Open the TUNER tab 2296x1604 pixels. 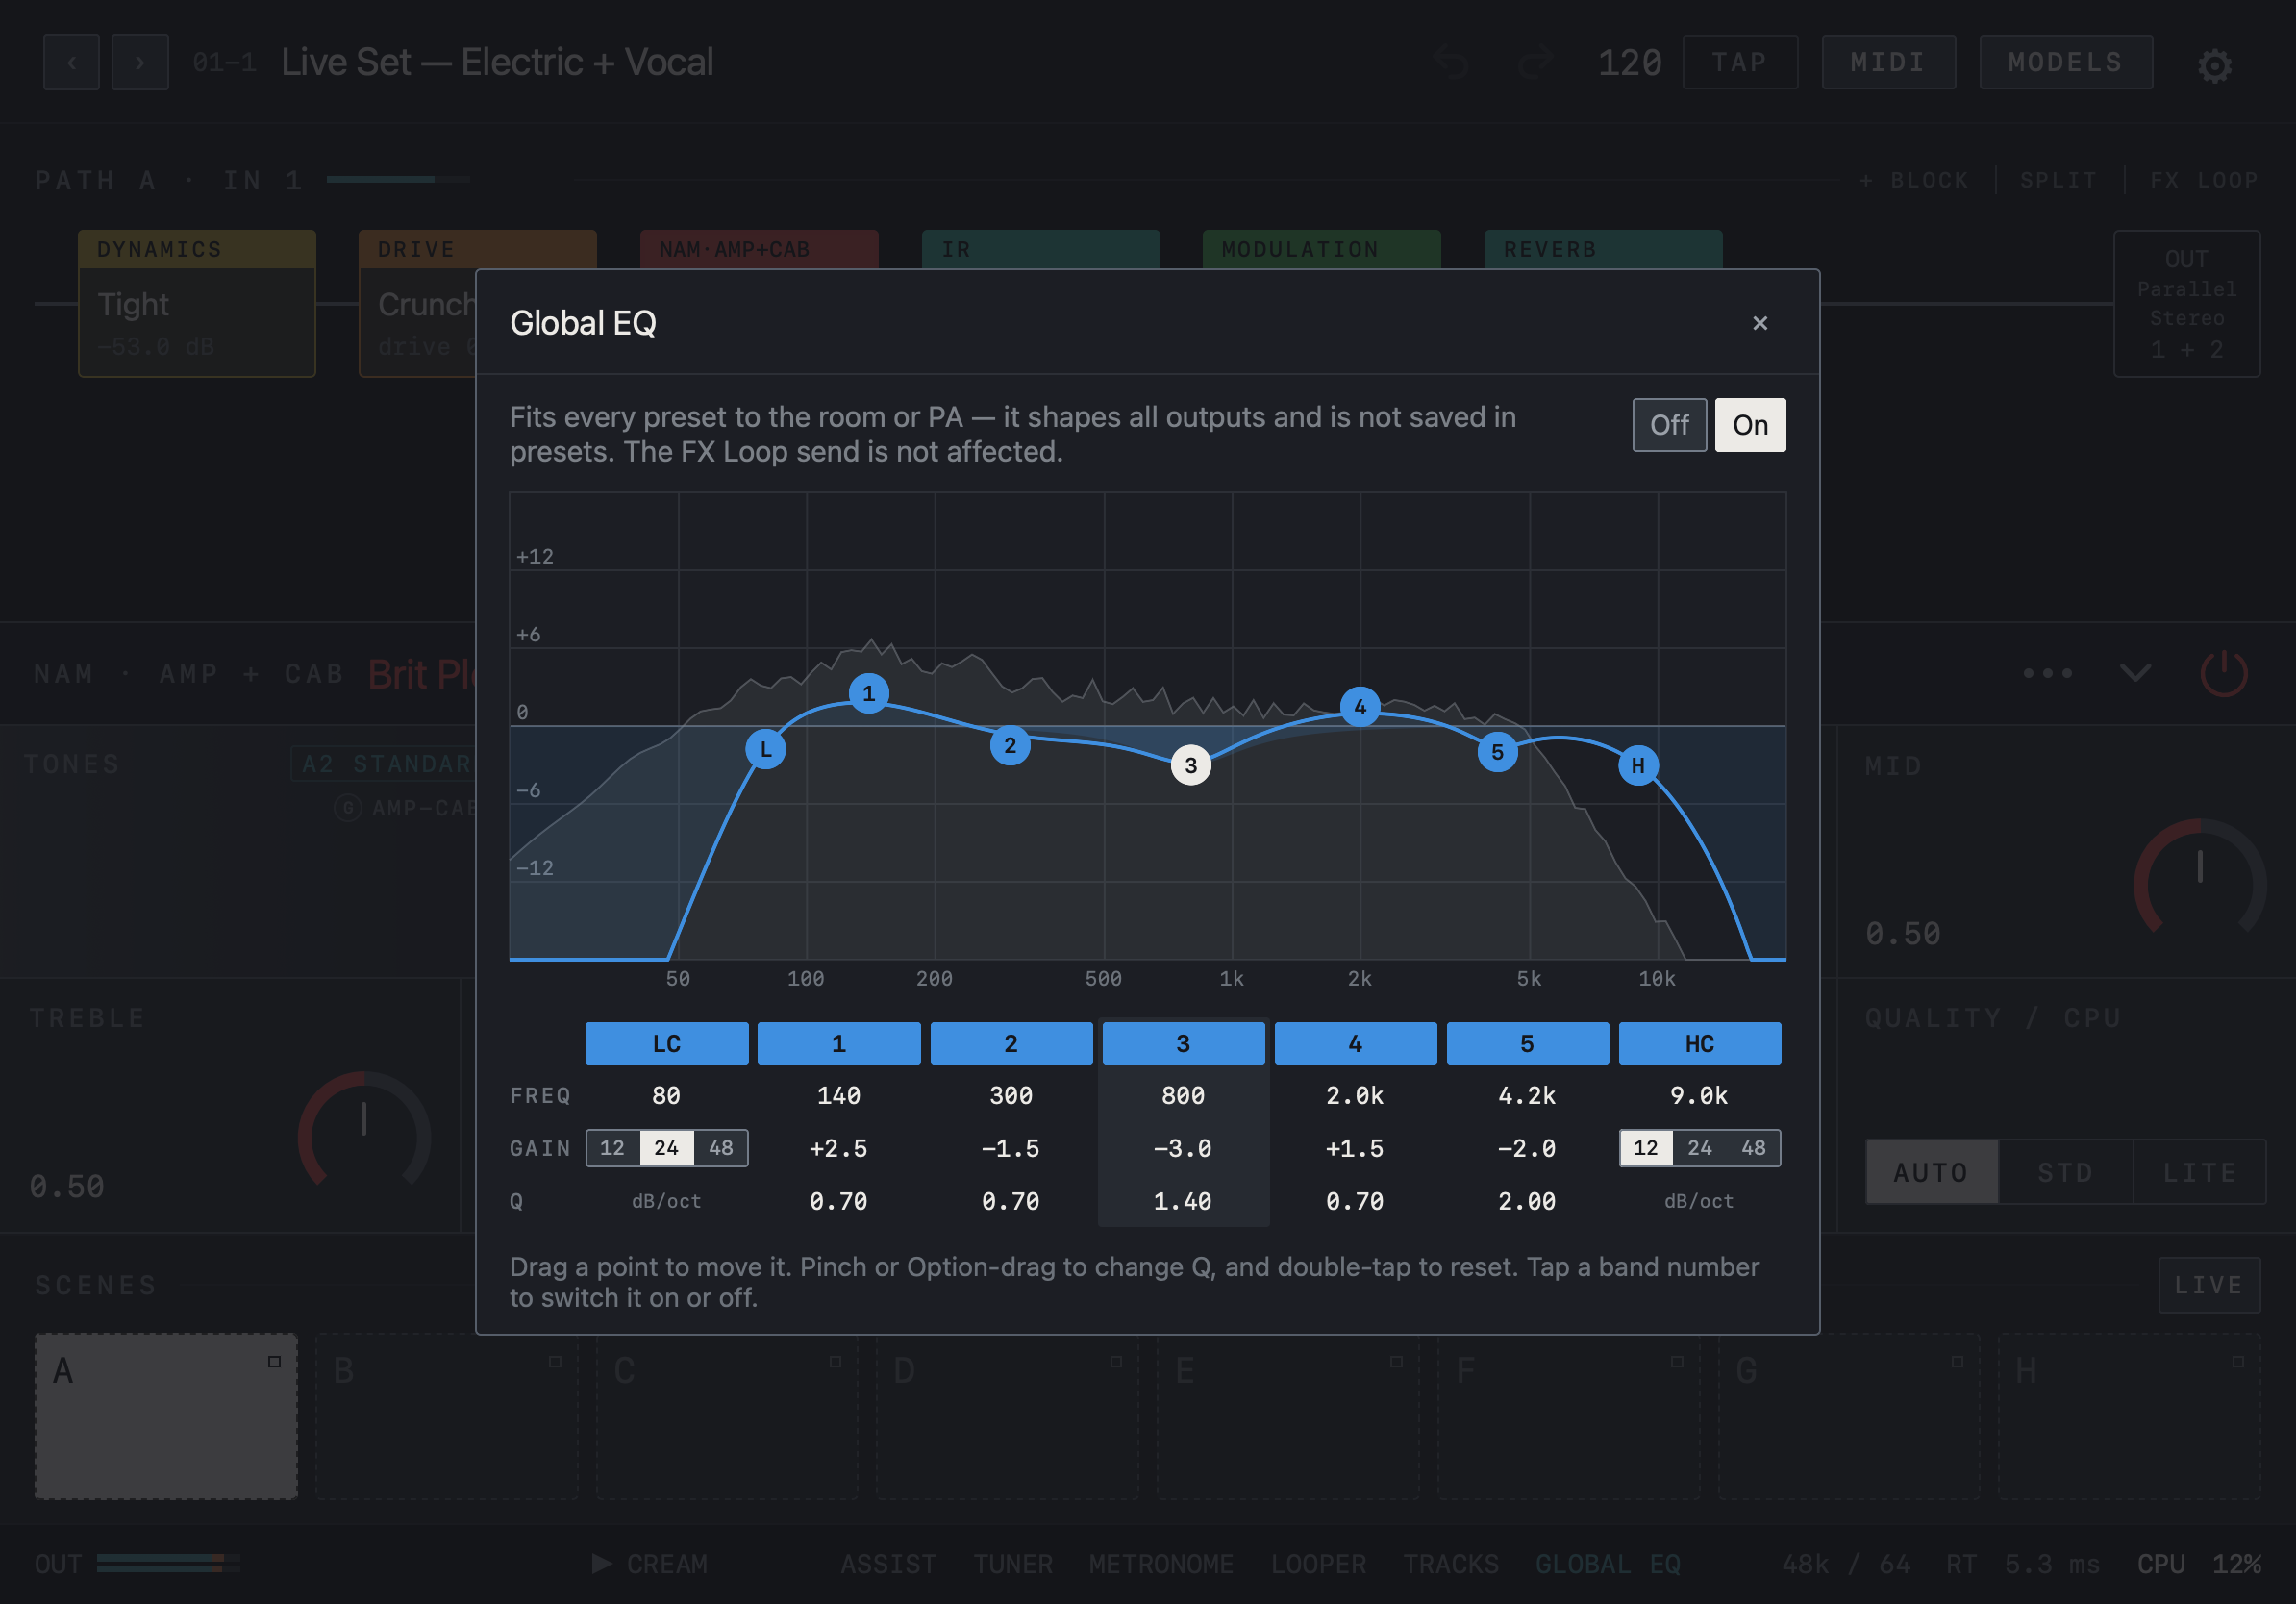(x=1012, y=1564)
